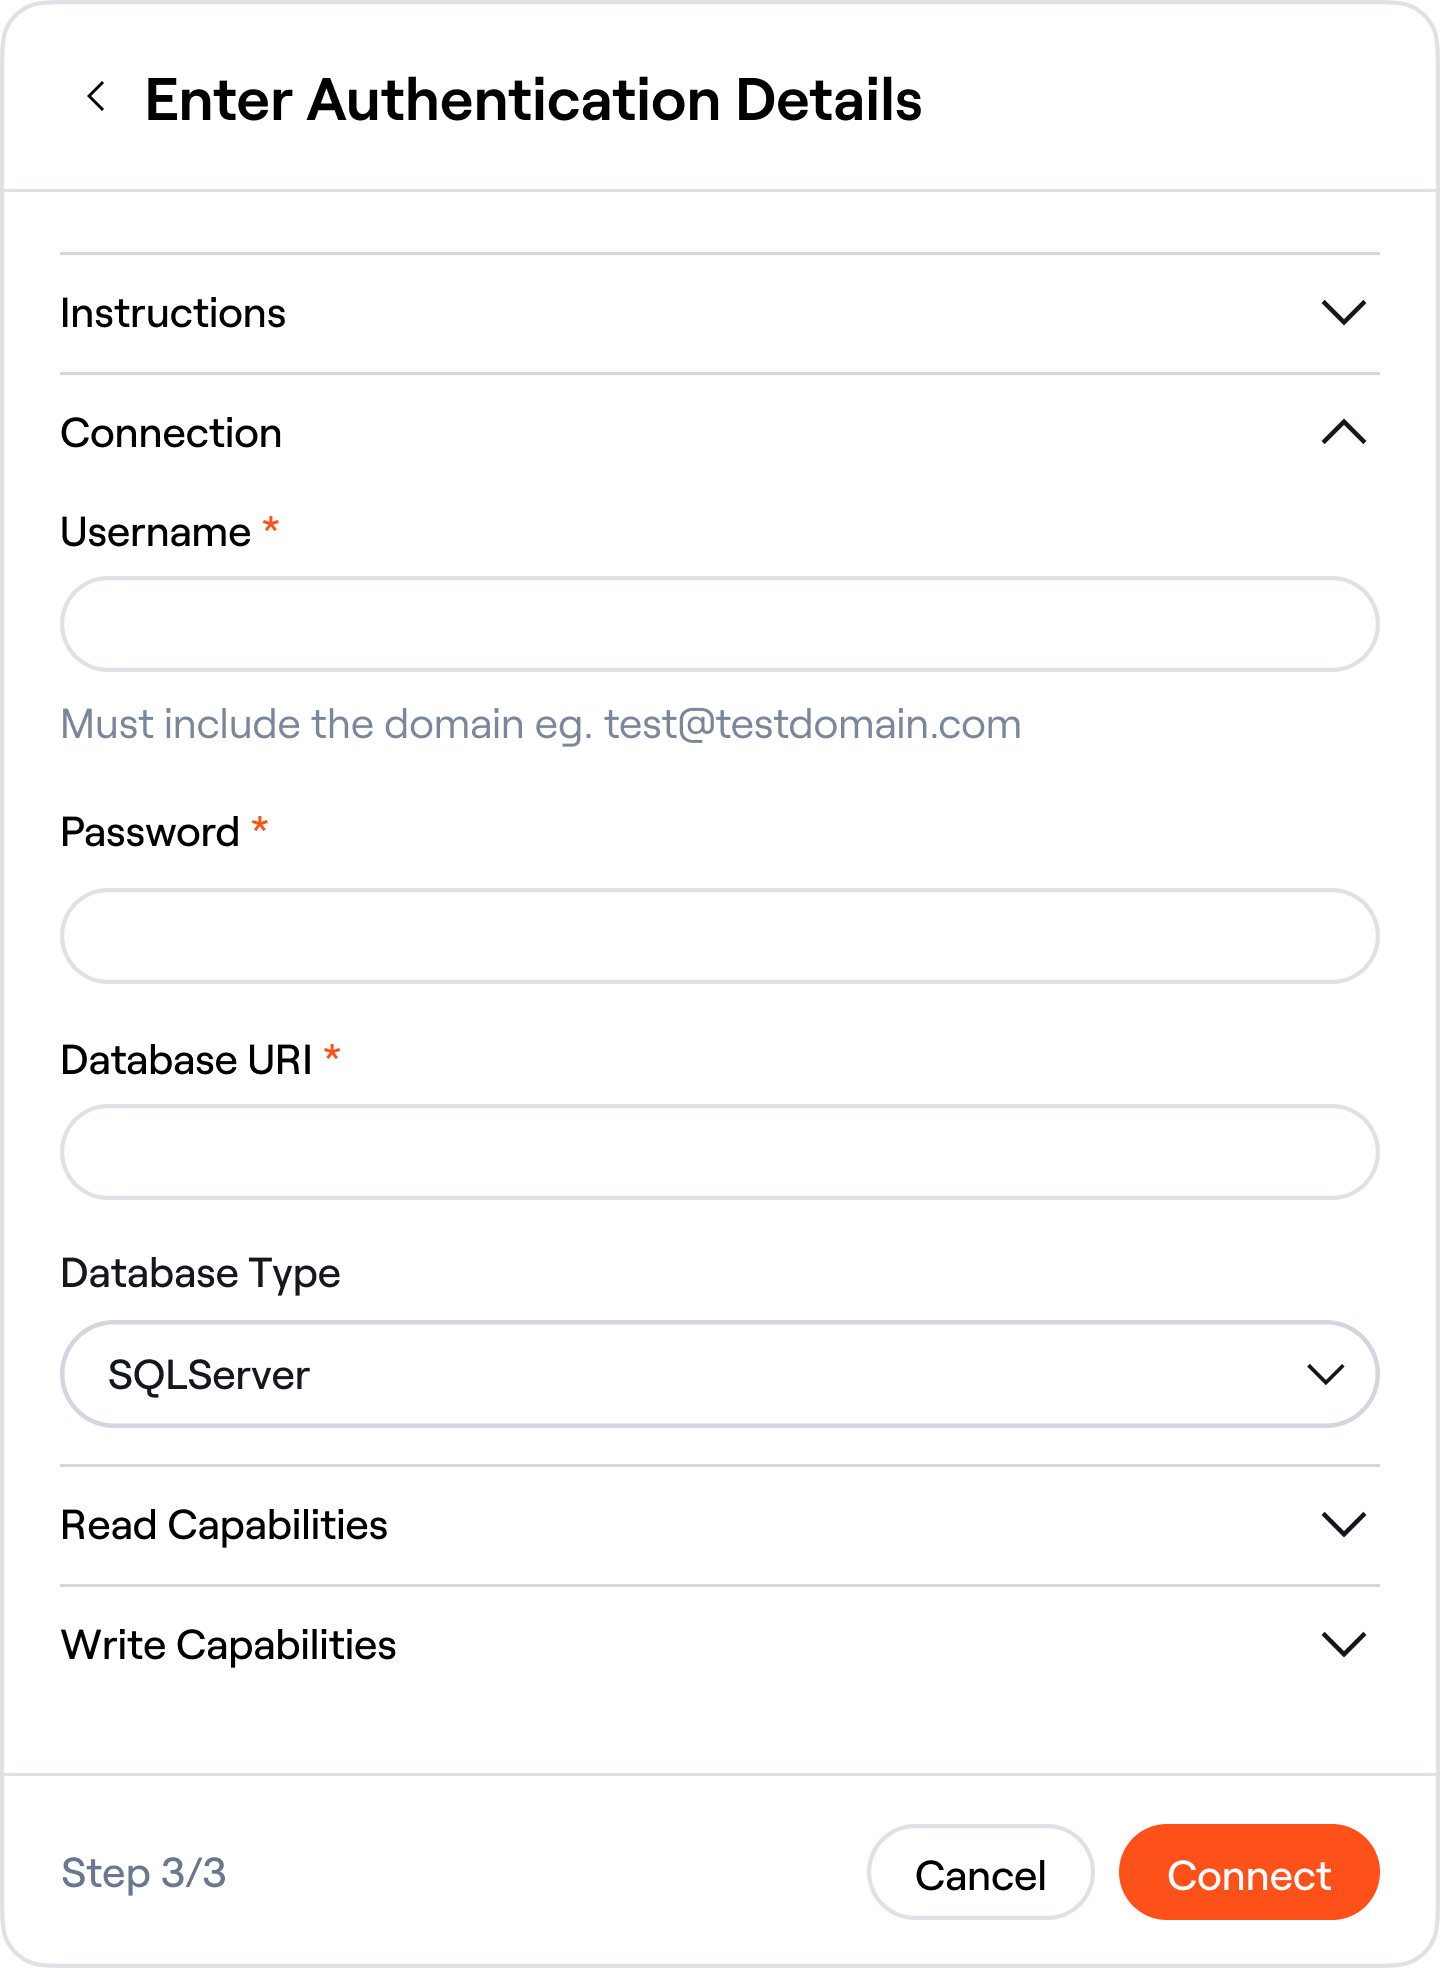Expand Write Capabilities using its chevron

1343,1645
